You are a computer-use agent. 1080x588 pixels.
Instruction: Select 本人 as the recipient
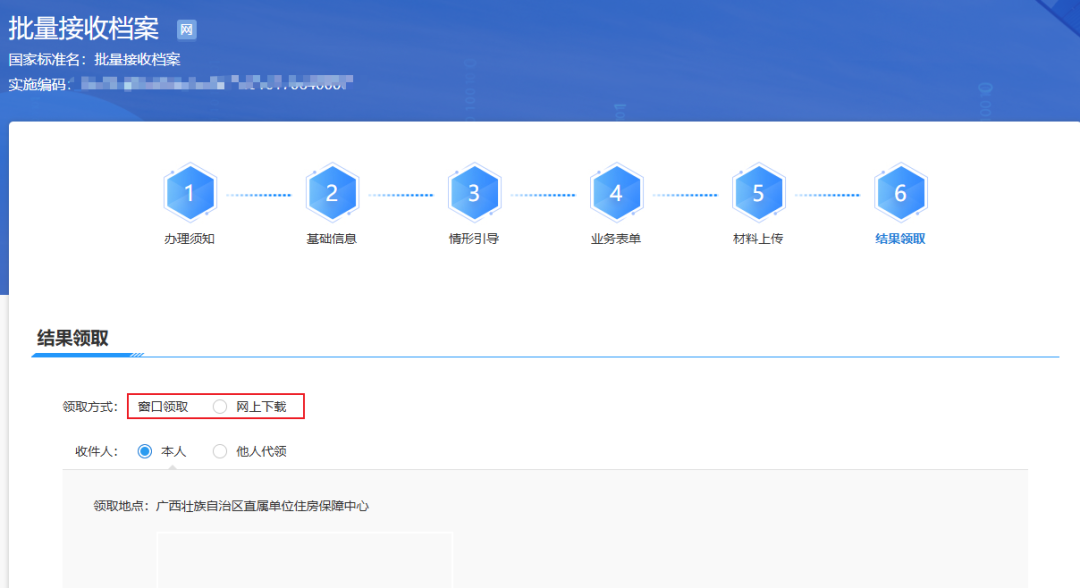click(x=145, y=451)
